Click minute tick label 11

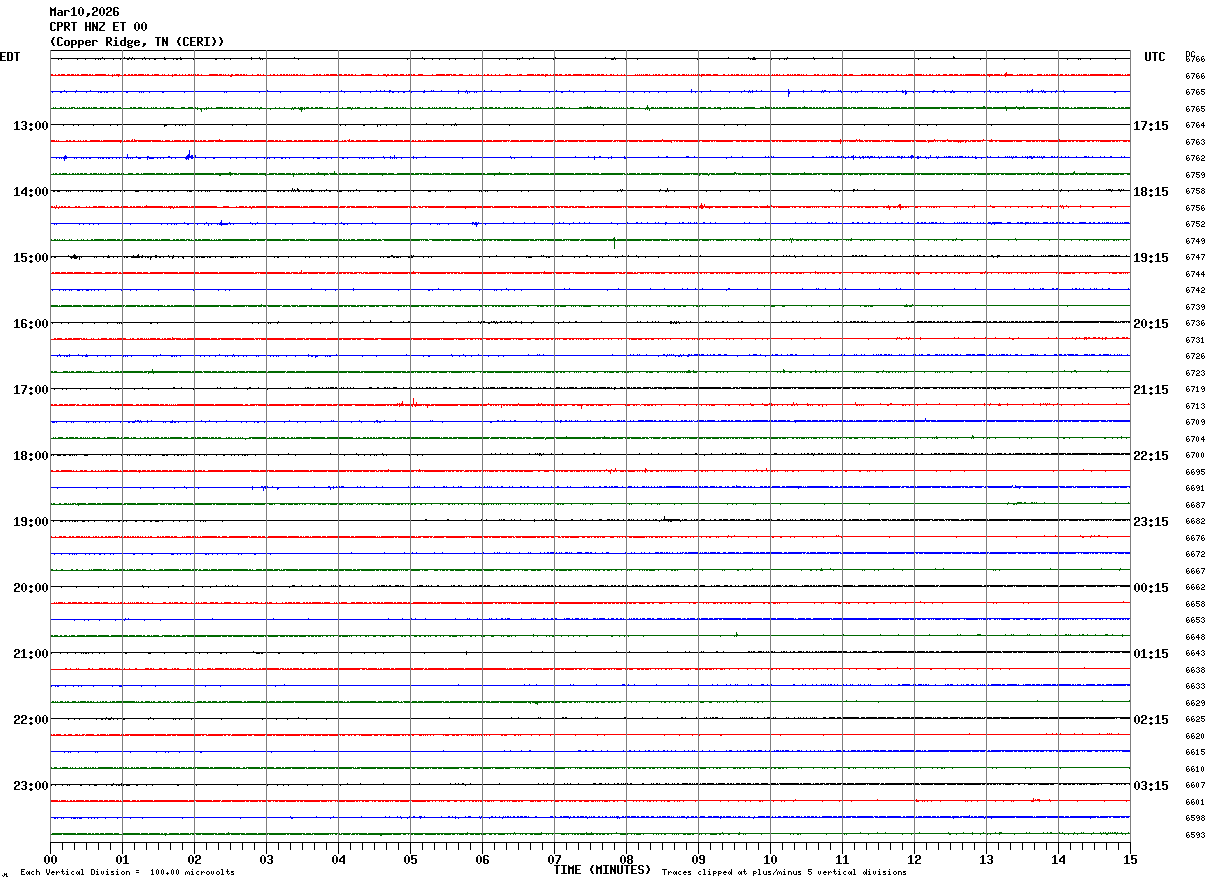coord(842,859)
